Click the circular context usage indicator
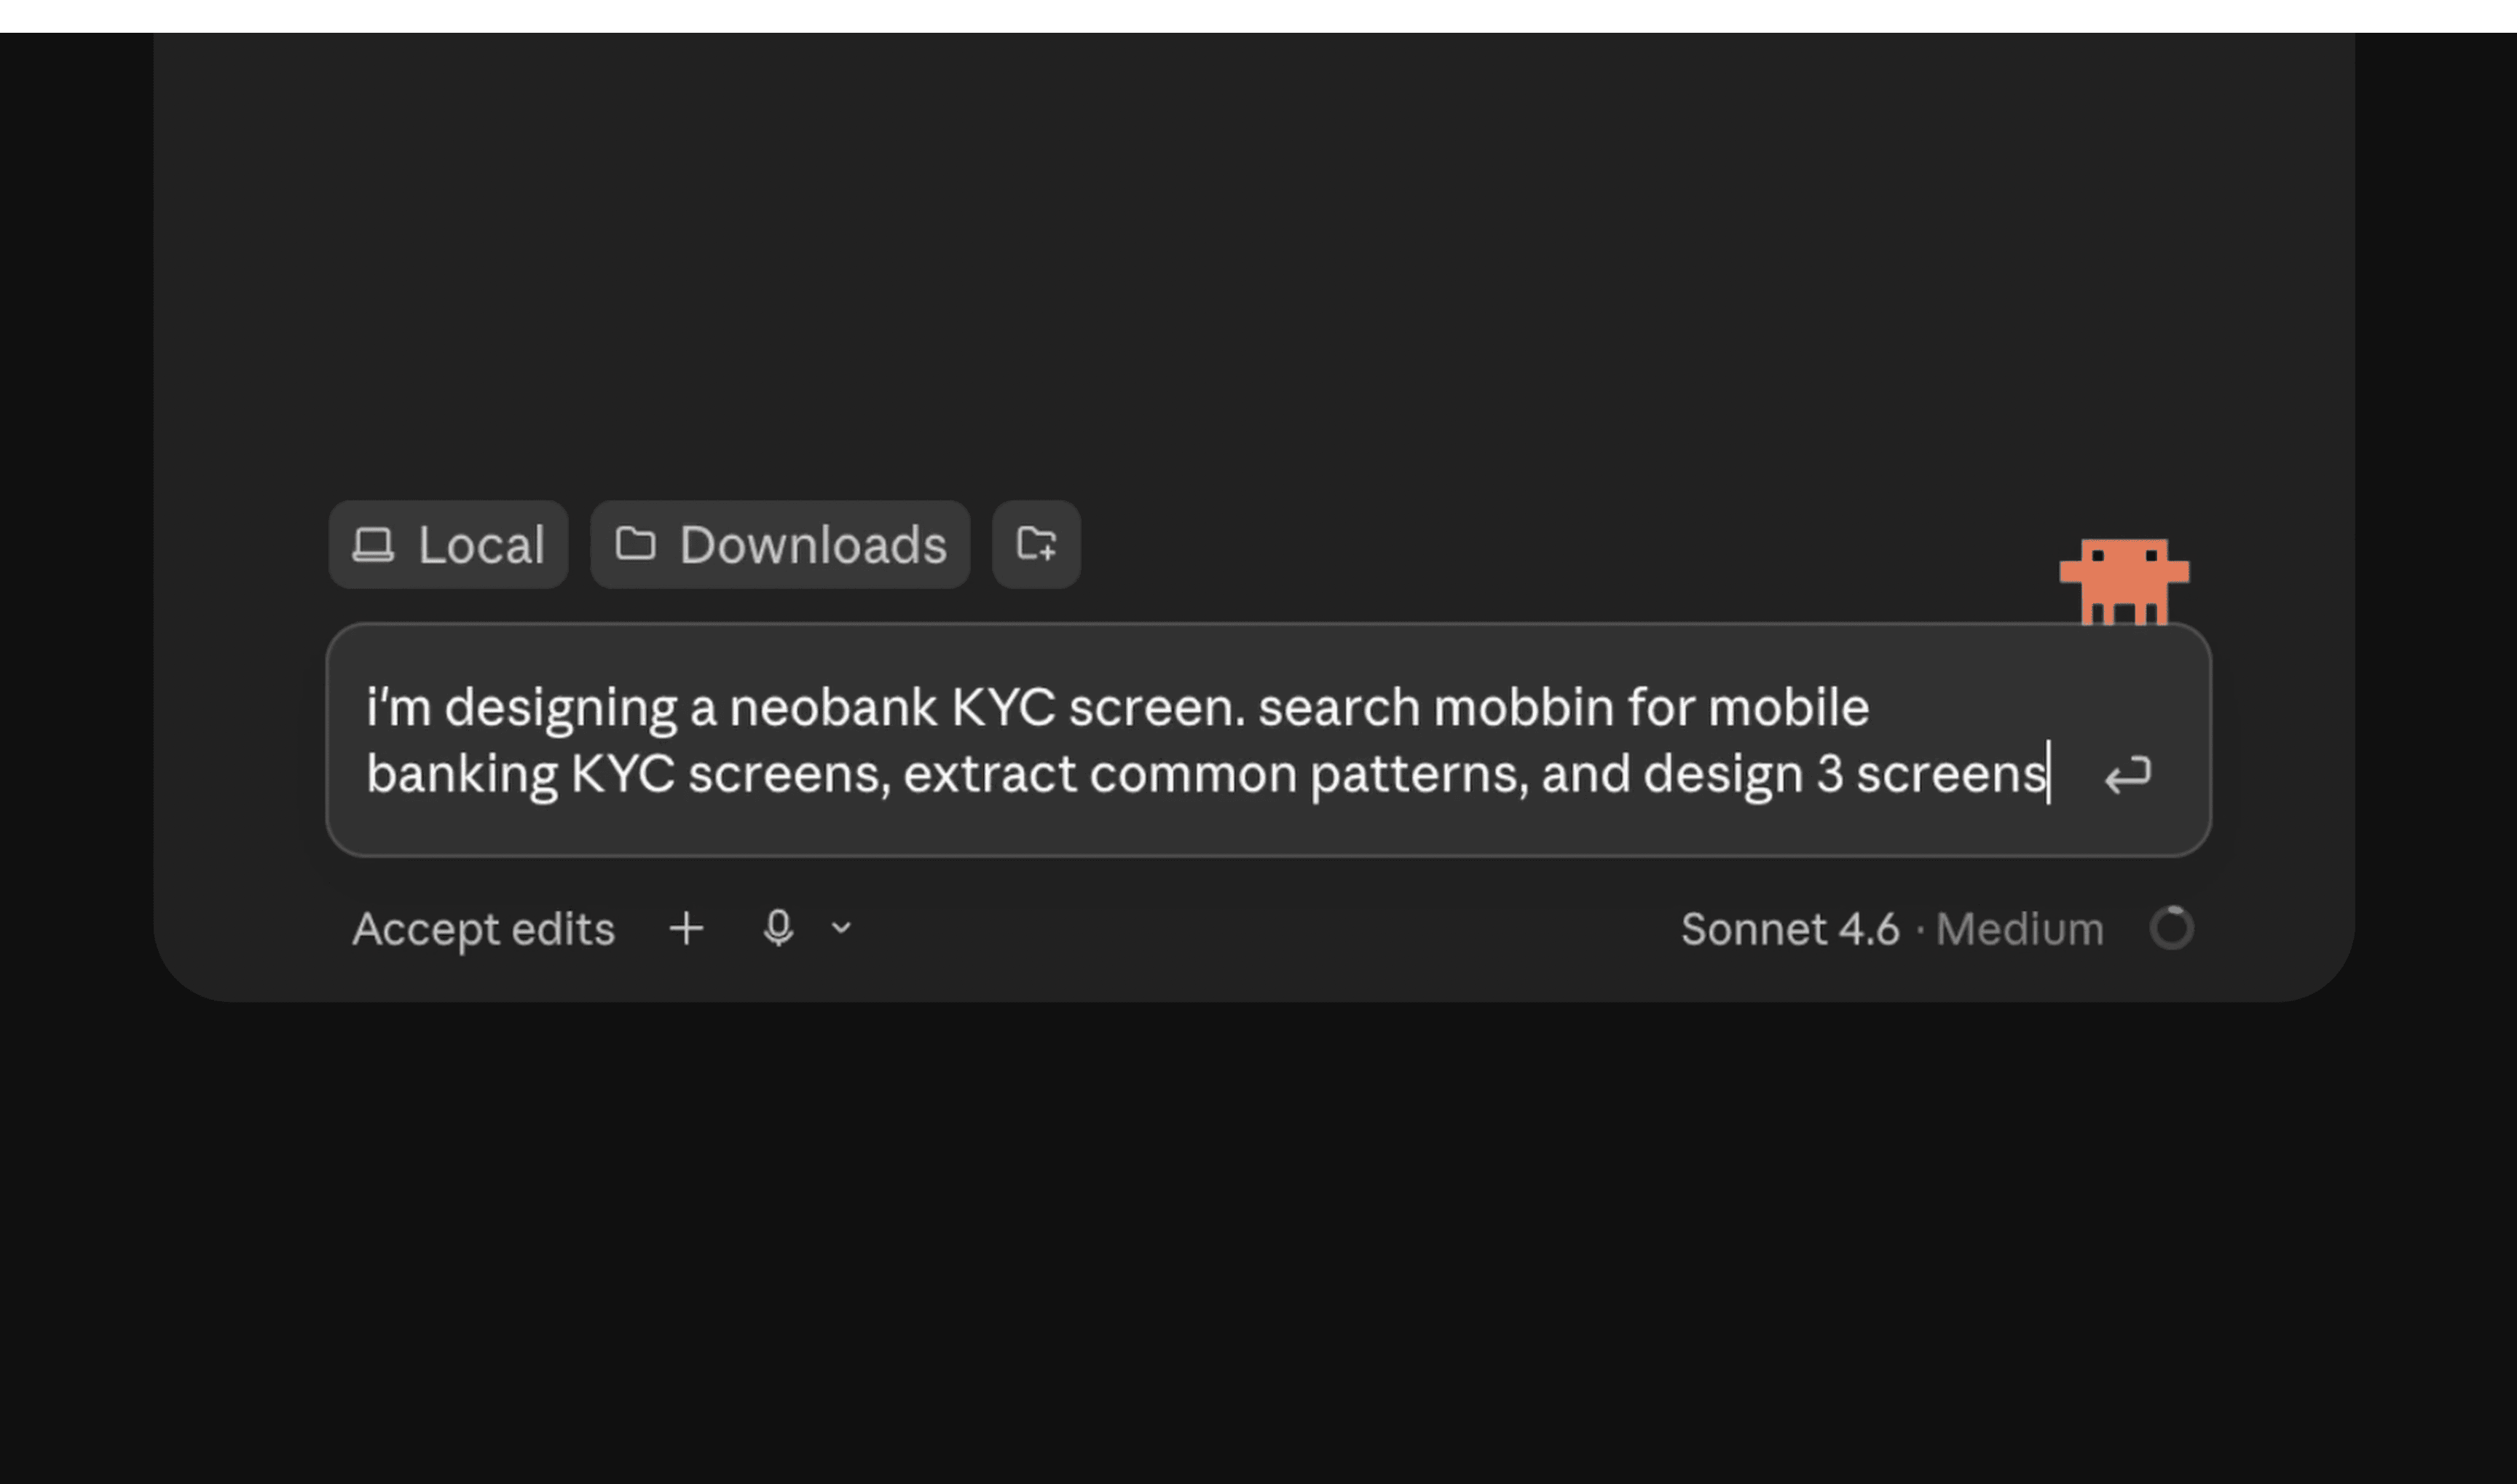Screen dimensions: 2517x1484 2171,928
